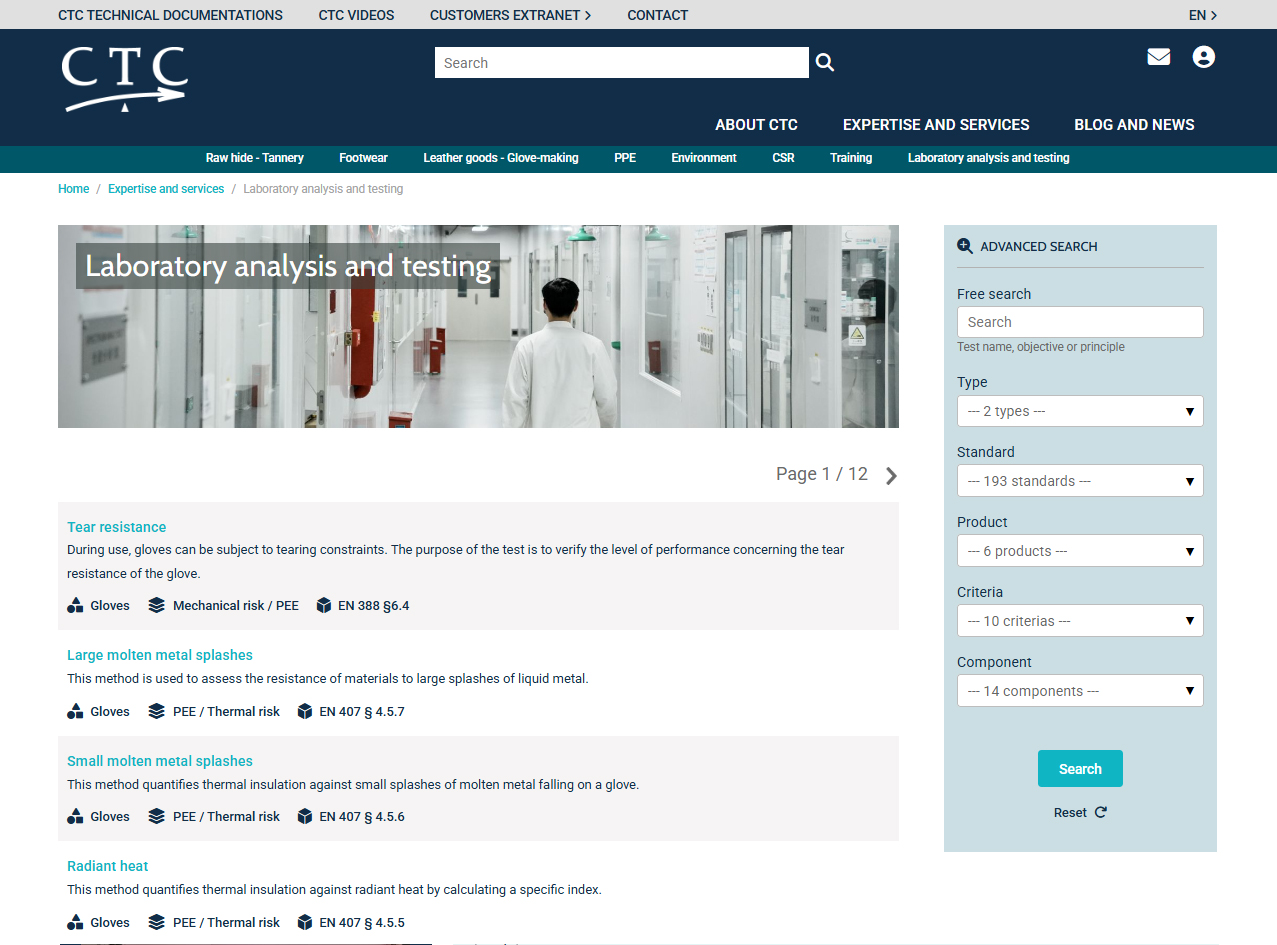Viewport: 1277px width, 945px height.
Task: Focus the header Search field
Action: pos(621,63)
